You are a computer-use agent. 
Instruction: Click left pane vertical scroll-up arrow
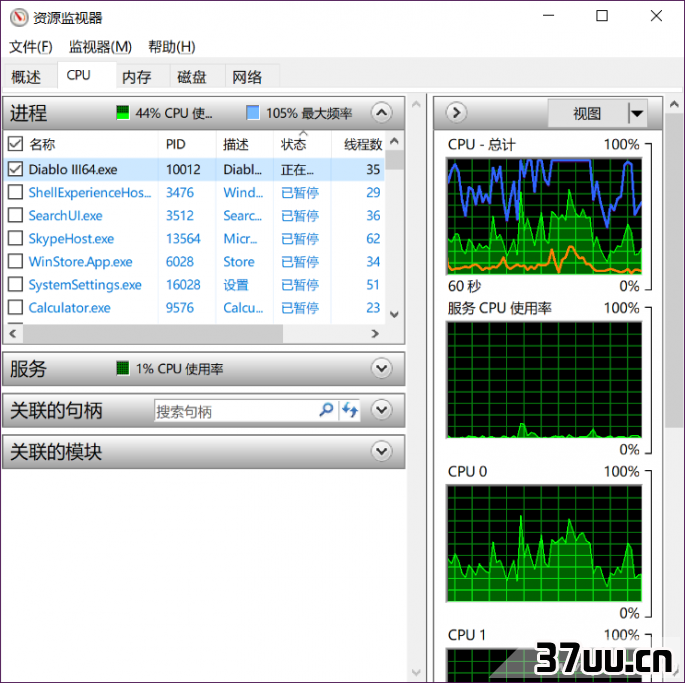click(416, 104)
